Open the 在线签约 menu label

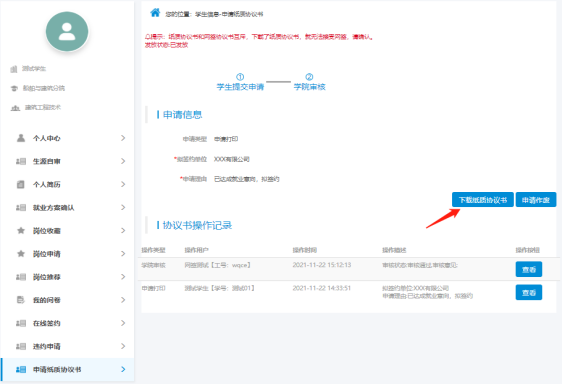(47, 323)
